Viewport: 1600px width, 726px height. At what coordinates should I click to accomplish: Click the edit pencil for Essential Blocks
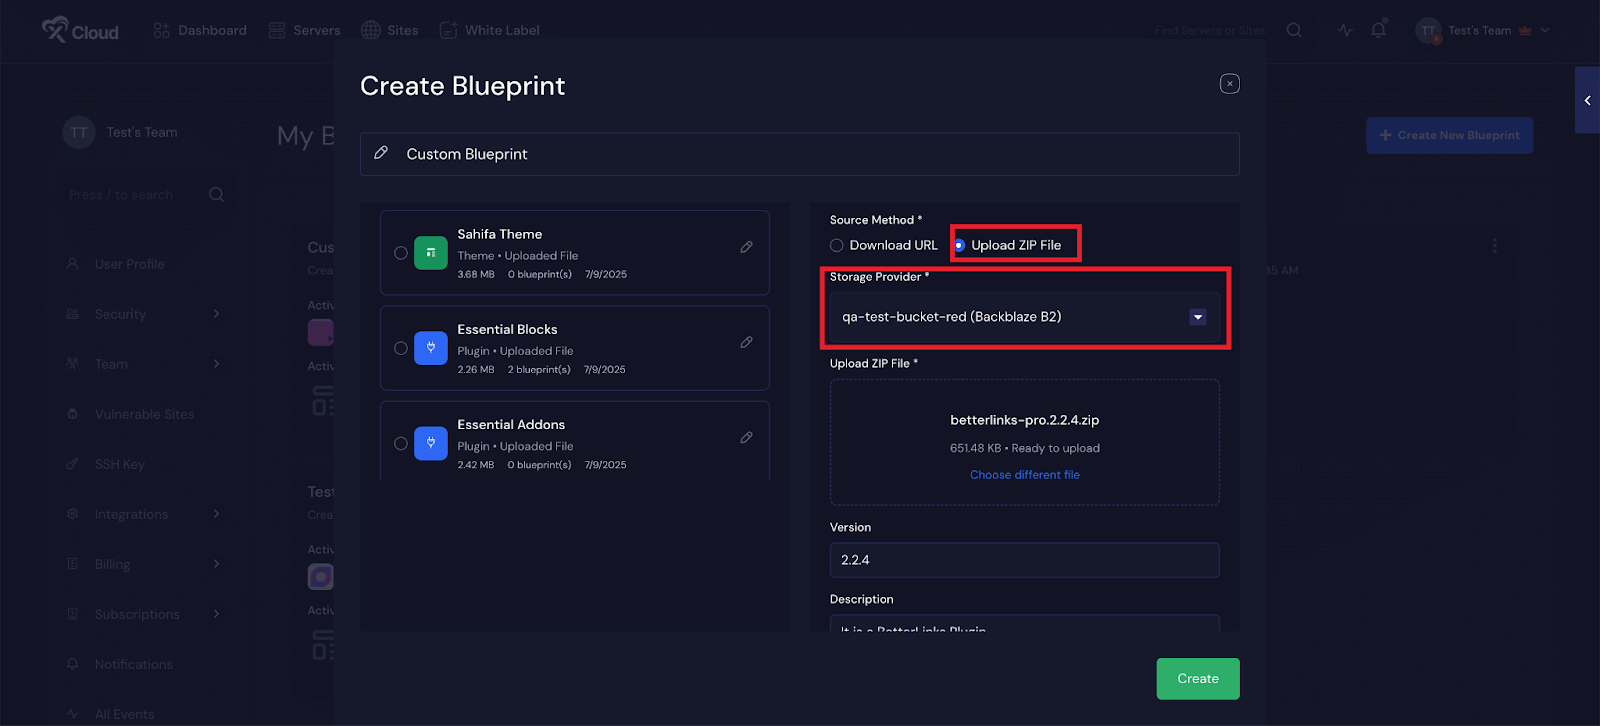[x=746, y=342]
